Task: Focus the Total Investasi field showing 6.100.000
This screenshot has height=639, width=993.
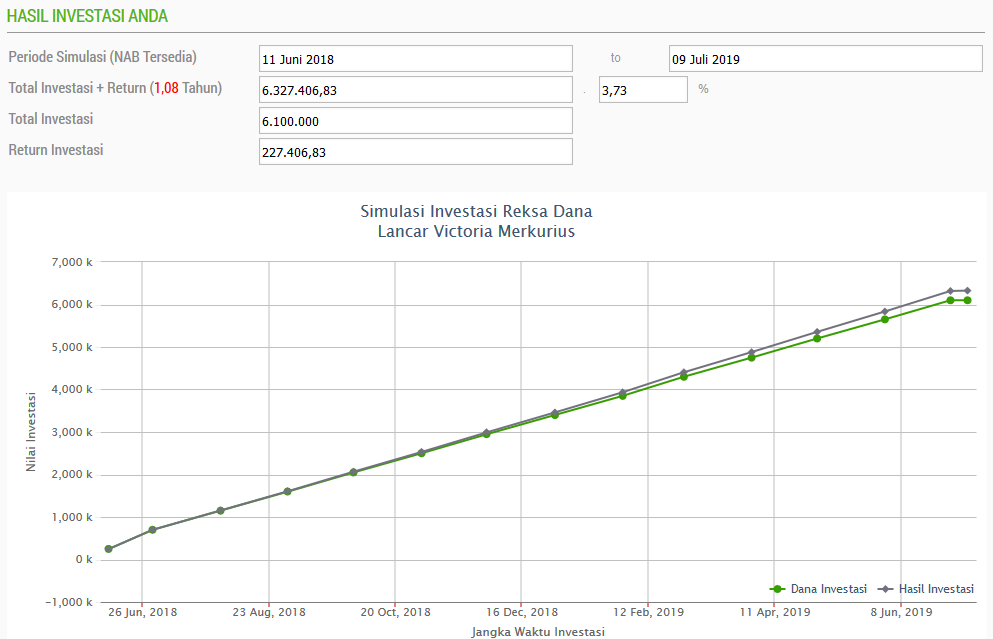Action: [x=415, y=121]
